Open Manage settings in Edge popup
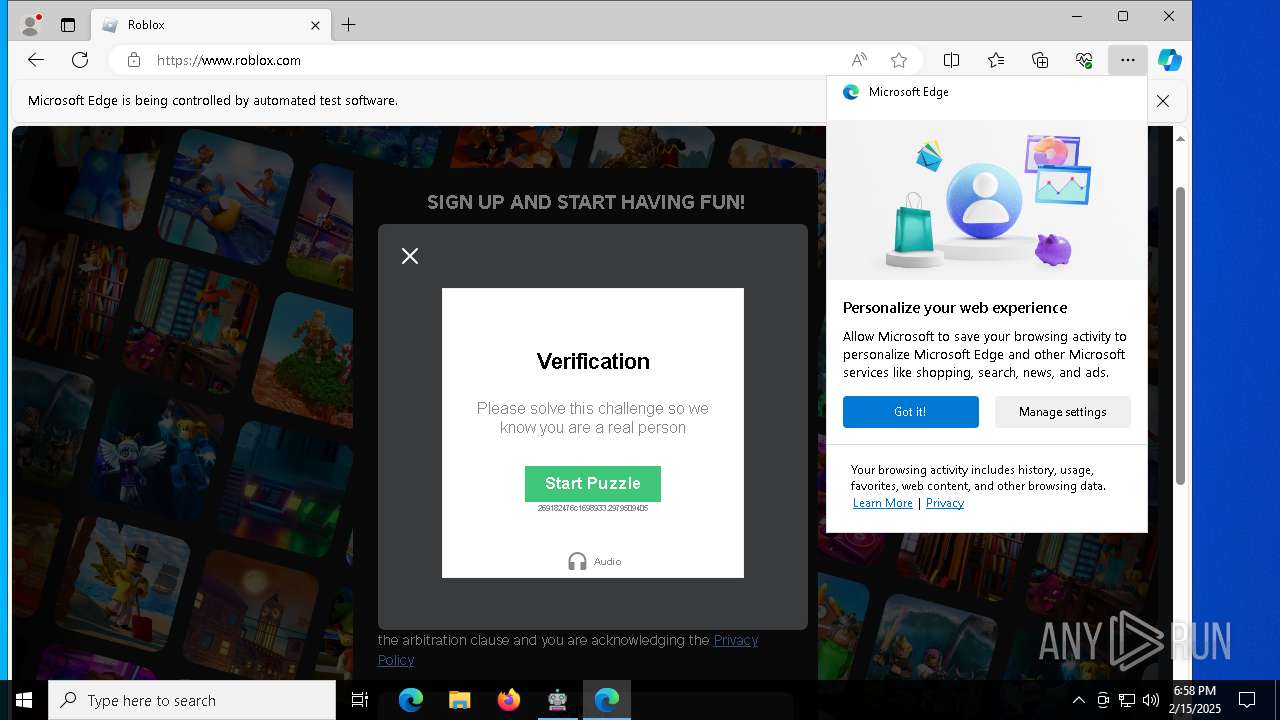 (x=1062, y=411)
